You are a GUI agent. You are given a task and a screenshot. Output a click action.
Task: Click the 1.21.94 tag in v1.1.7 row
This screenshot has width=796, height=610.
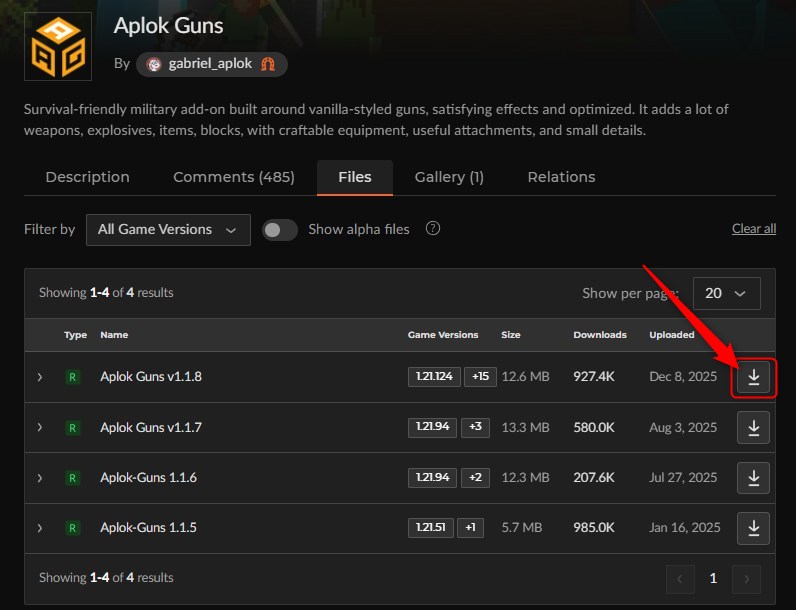(433, 427)
